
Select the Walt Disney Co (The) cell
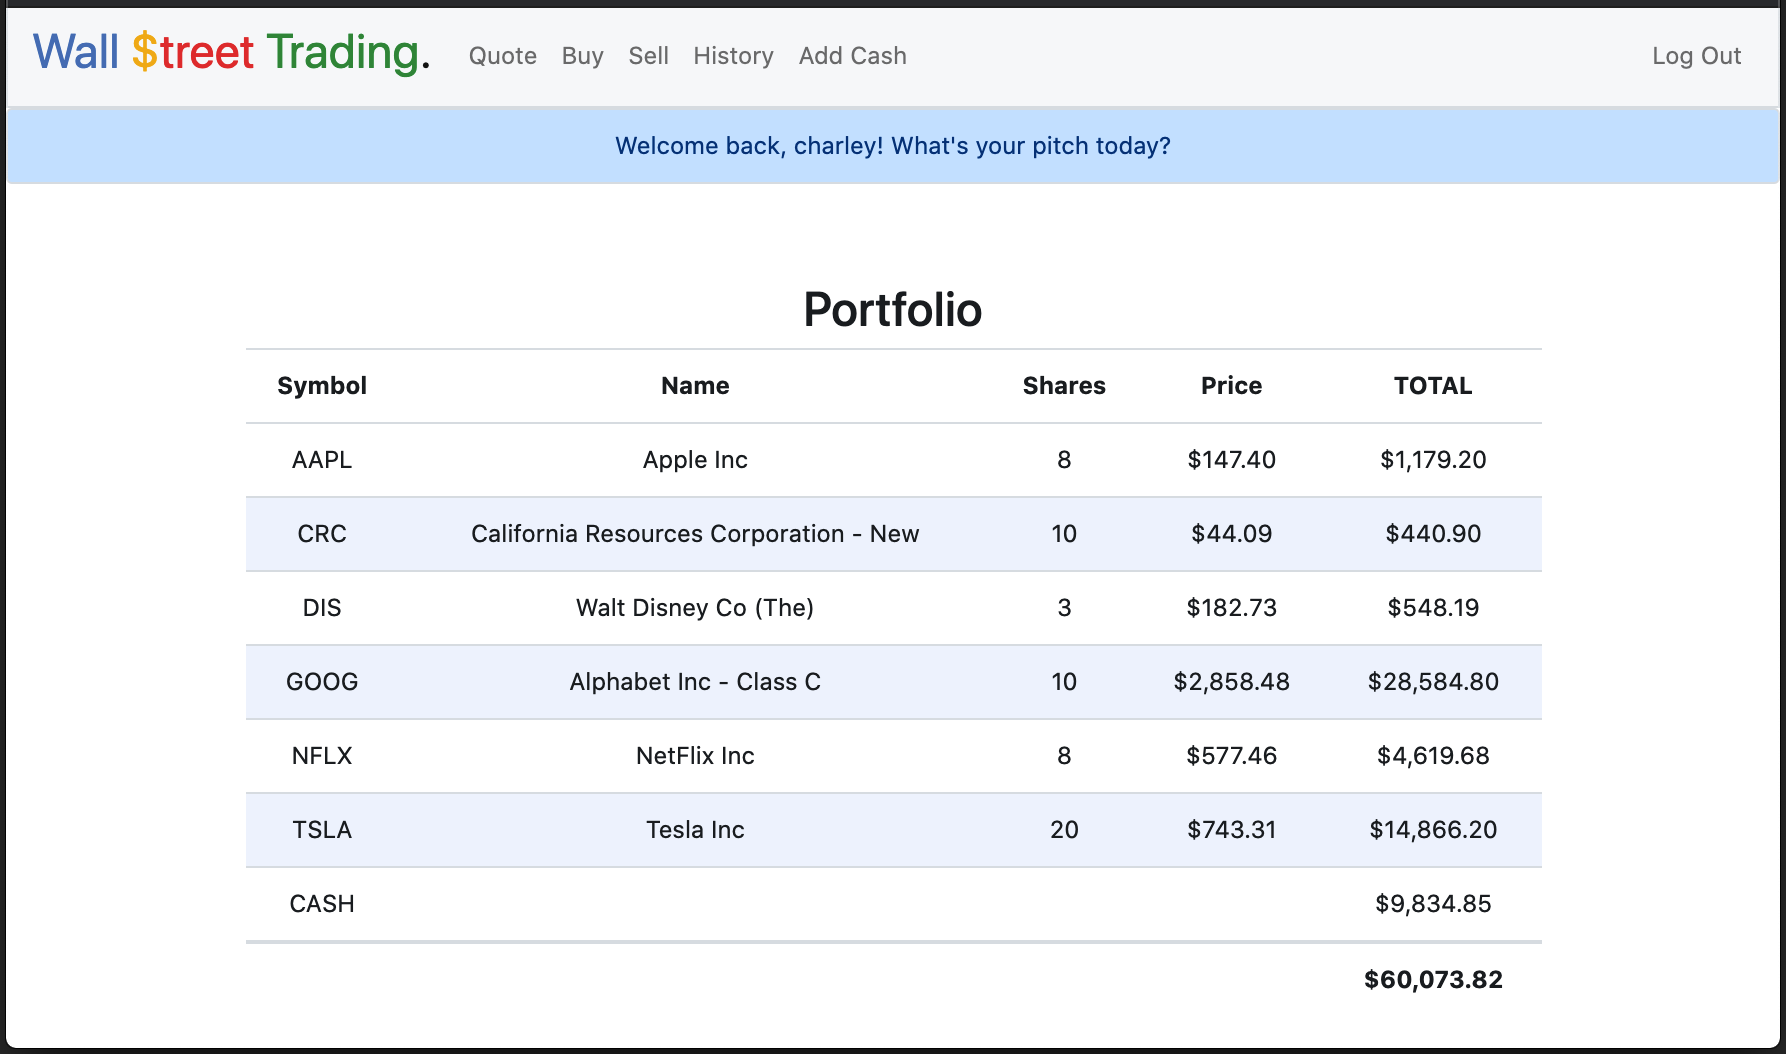point(695,608)
